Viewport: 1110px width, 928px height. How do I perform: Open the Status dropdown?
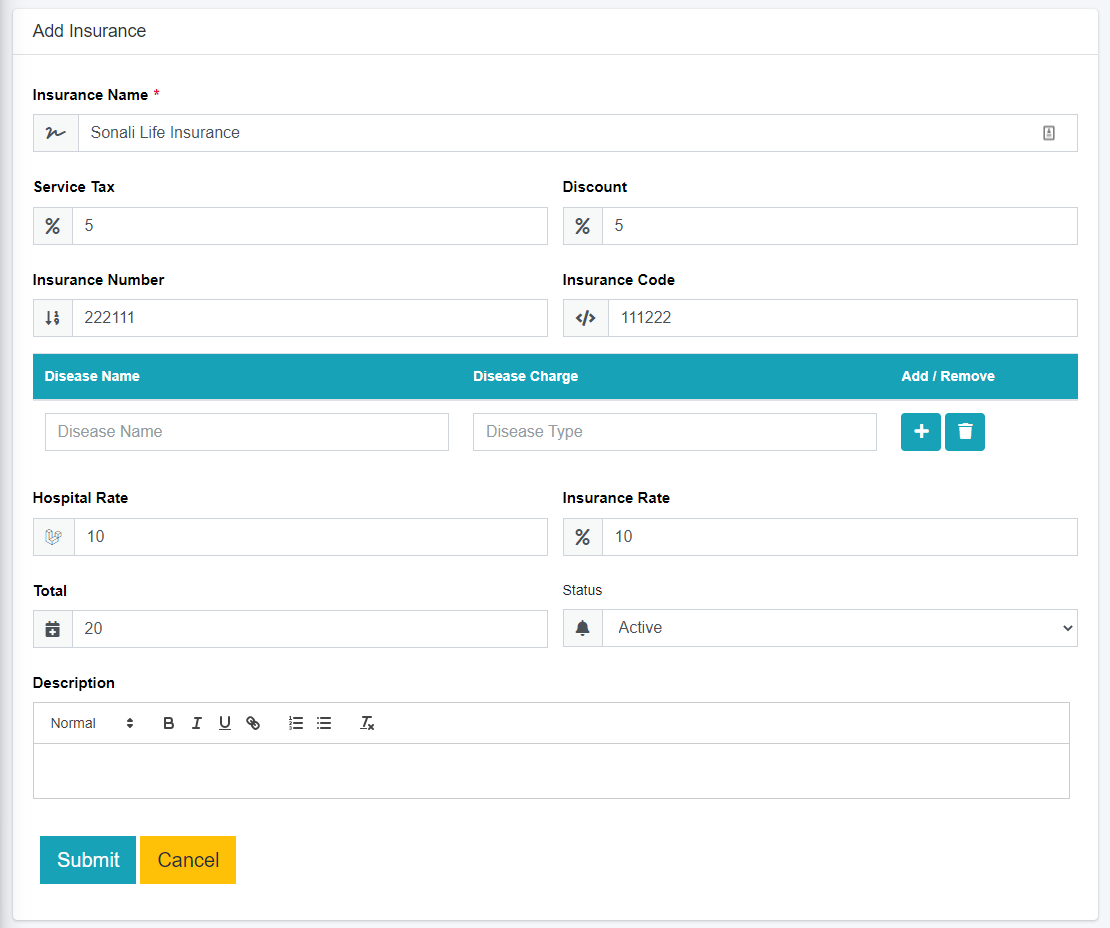point(839,628)
